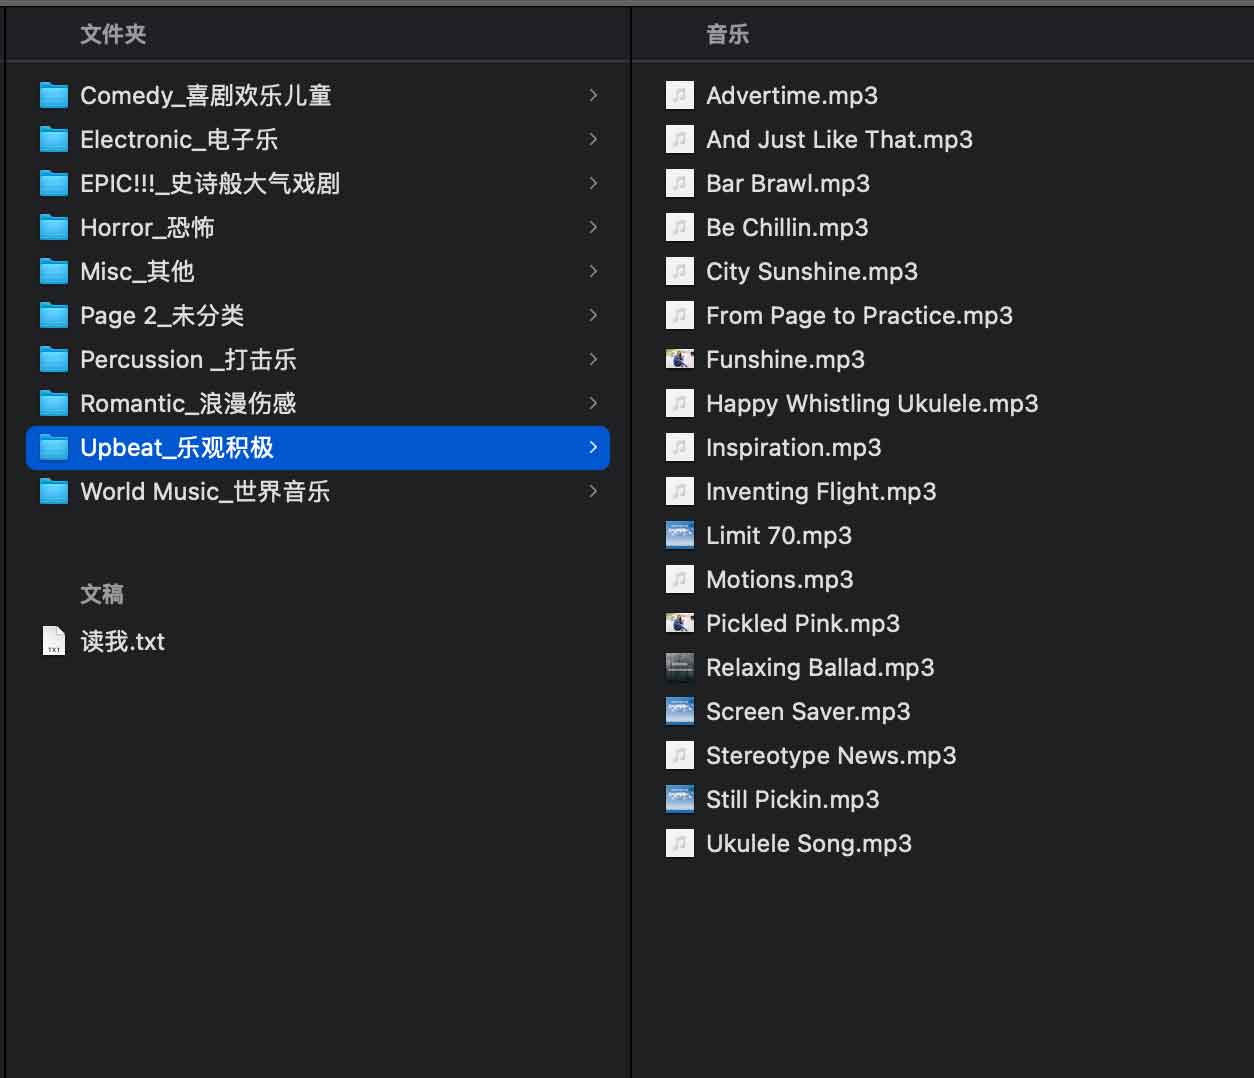Click the Relaxing Ballad.mp3 artwork icon
The height and width of the screenshot is (1078, 1254).
click(680, 667)
